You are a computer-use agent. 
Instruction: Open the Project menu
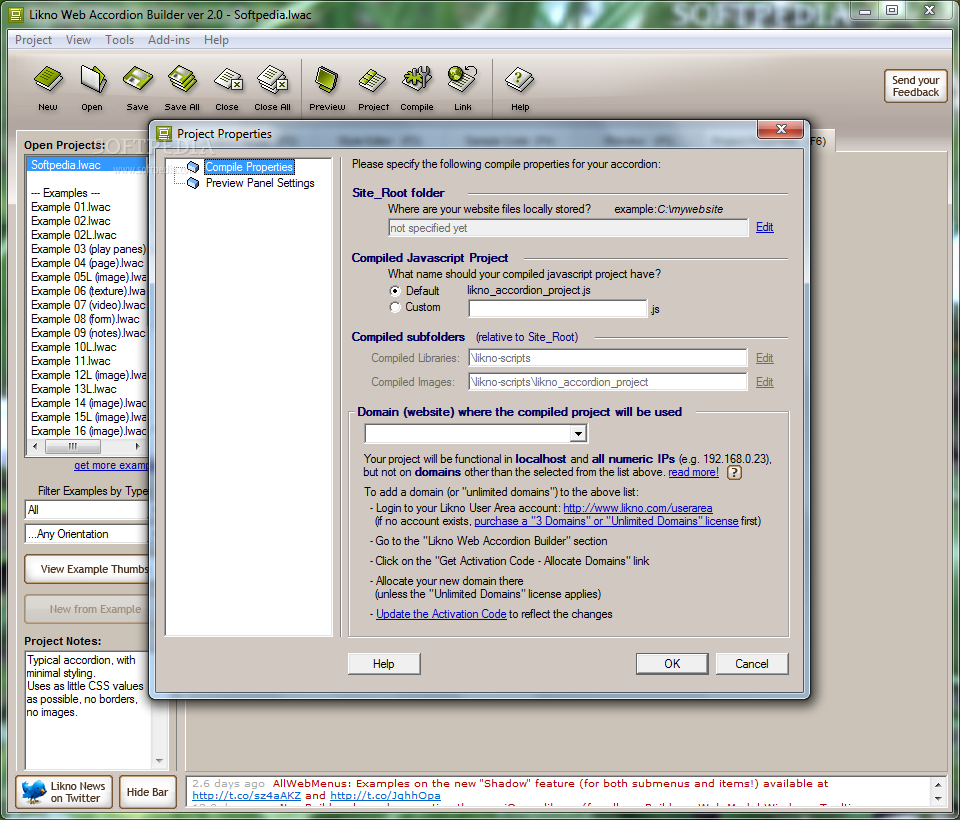pyautogui.click(x=33, y=40)
